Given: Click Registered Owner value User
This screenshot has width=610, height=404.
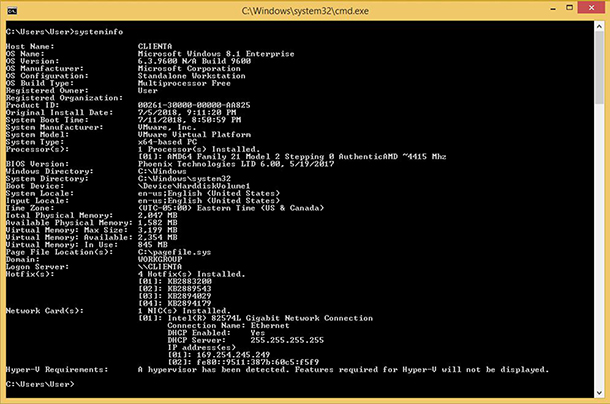Looking at the screenshot, I should [147, 91].
